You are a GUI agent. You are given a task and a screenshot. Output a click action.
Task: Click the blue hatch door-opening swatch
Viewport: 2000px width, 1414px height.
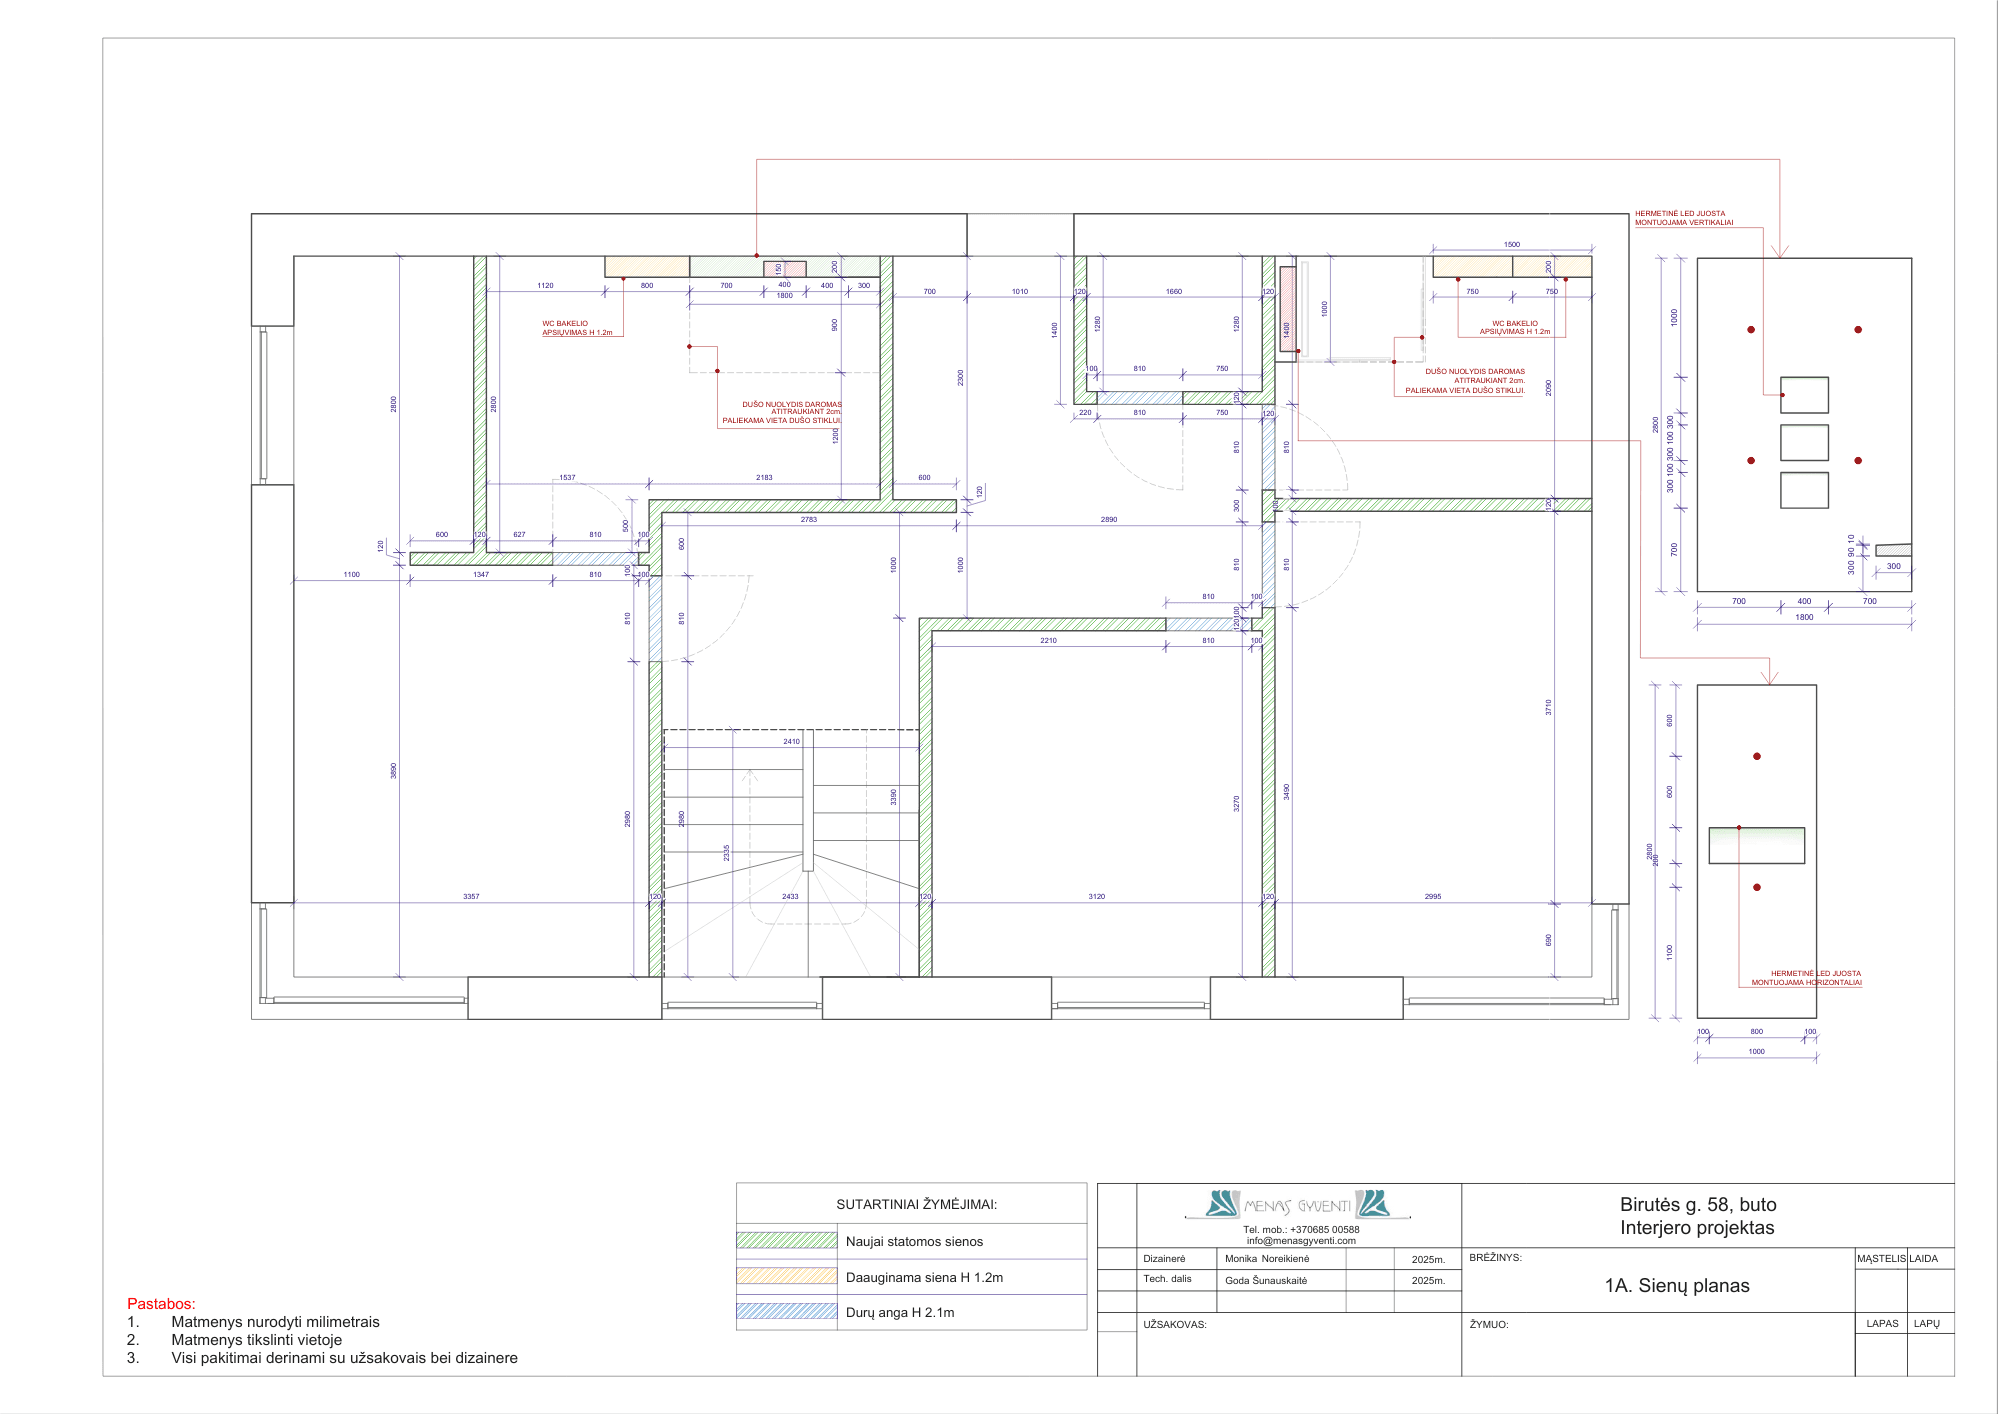(786, 1311)
